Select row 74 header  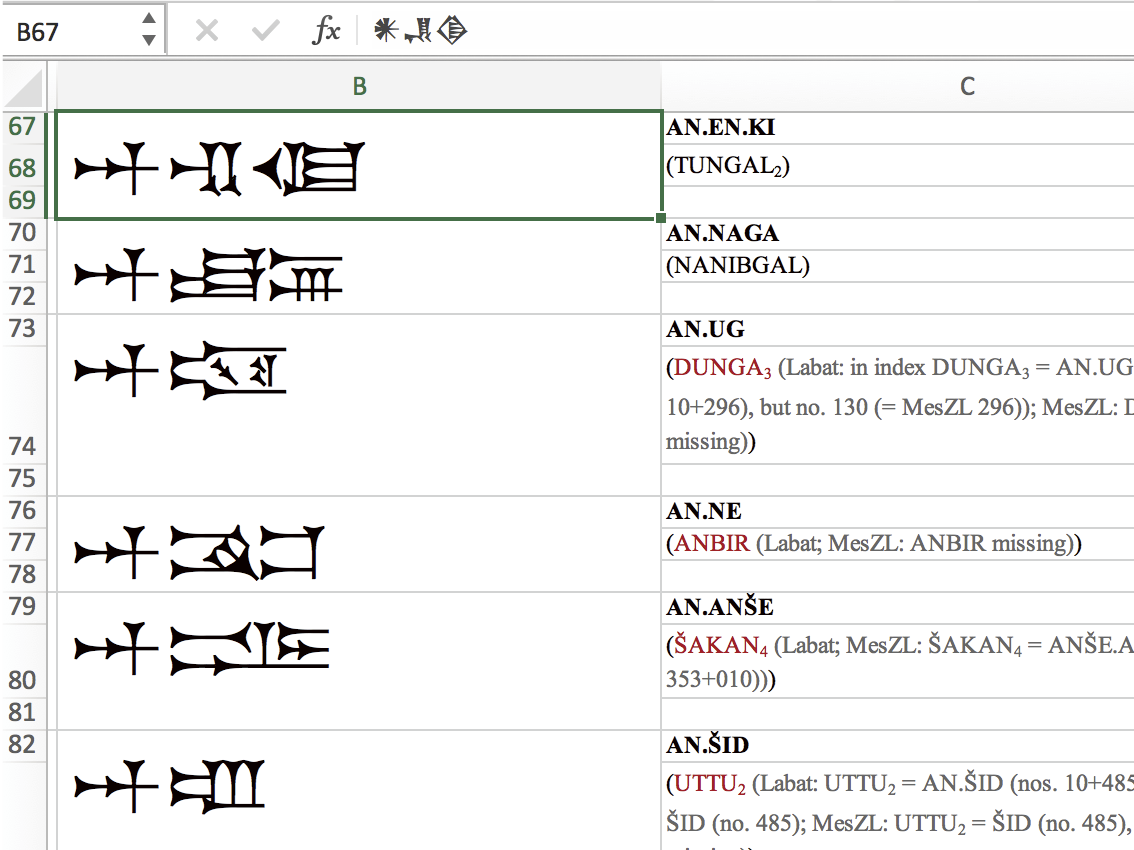[x=22, y=405]
